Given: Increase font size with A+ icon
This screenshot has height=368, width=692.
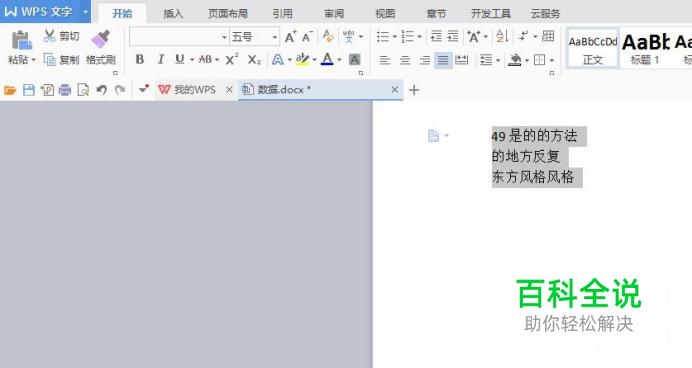Looking at the screenshot, I should coord(290,37).
